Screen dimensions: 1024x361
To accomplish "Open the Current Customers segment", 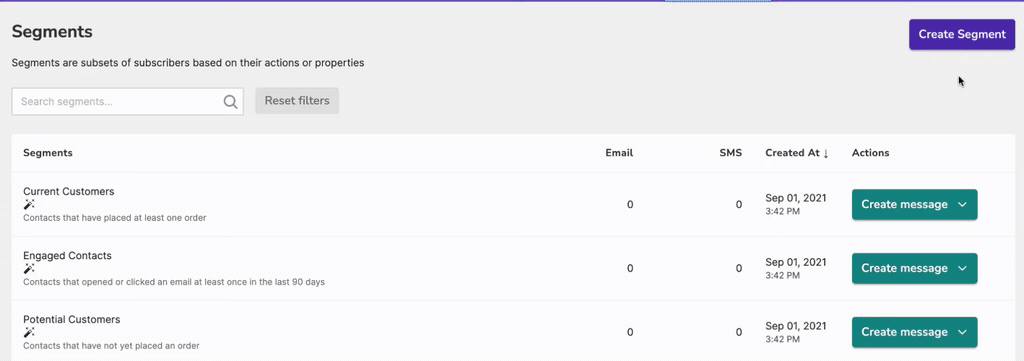I will [69, 191].
